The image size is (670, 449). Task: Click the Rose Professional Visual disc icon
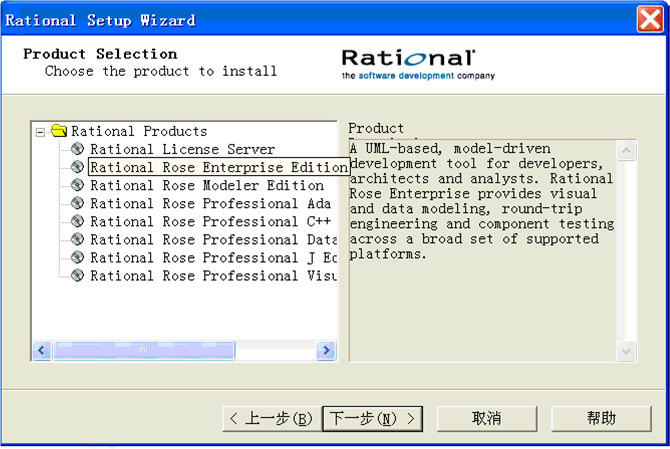pos(77,276)
